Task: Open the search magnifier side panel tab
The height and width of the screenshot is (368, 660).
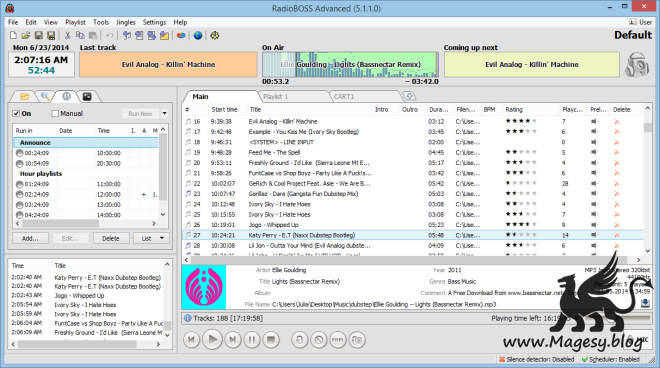Action: [45, 97]
